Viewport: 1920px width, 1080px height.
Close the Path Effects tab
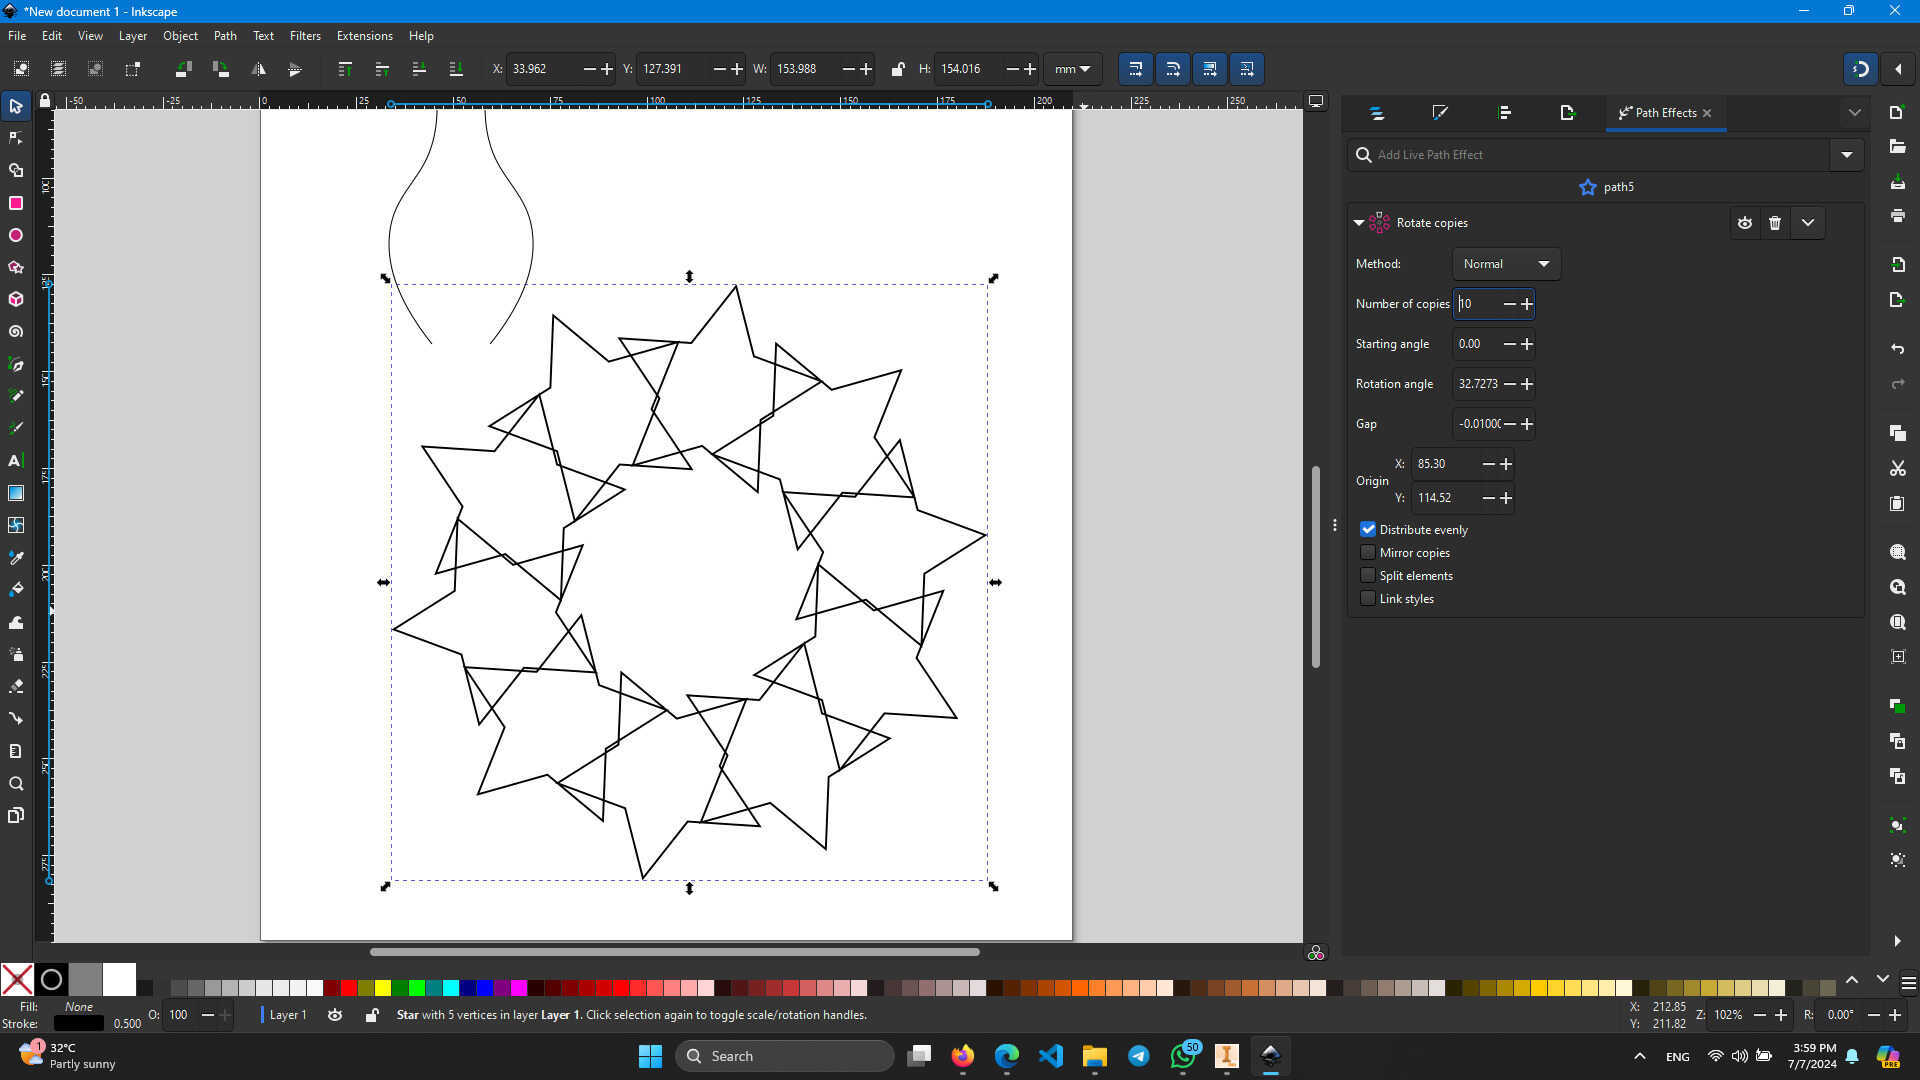[1707, 113]
